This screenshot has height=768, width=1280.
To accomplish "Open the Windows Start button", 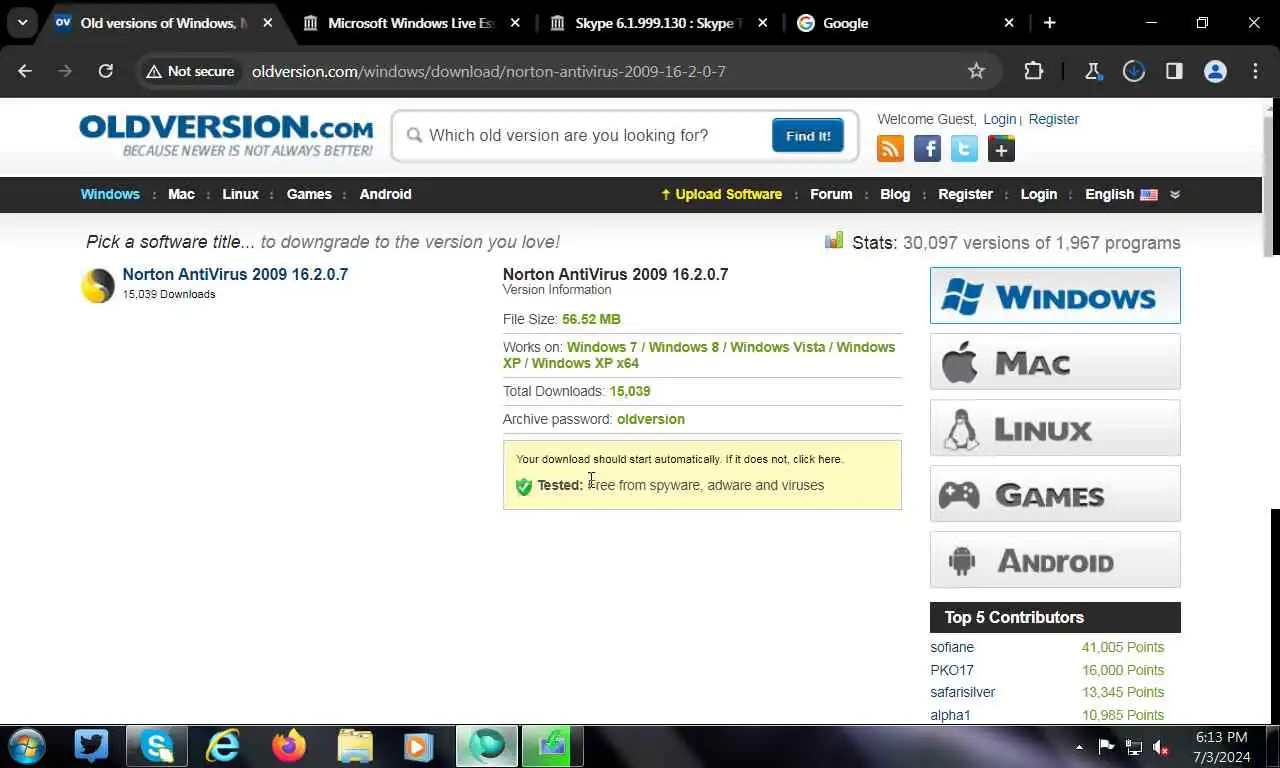I will point(27,746).
